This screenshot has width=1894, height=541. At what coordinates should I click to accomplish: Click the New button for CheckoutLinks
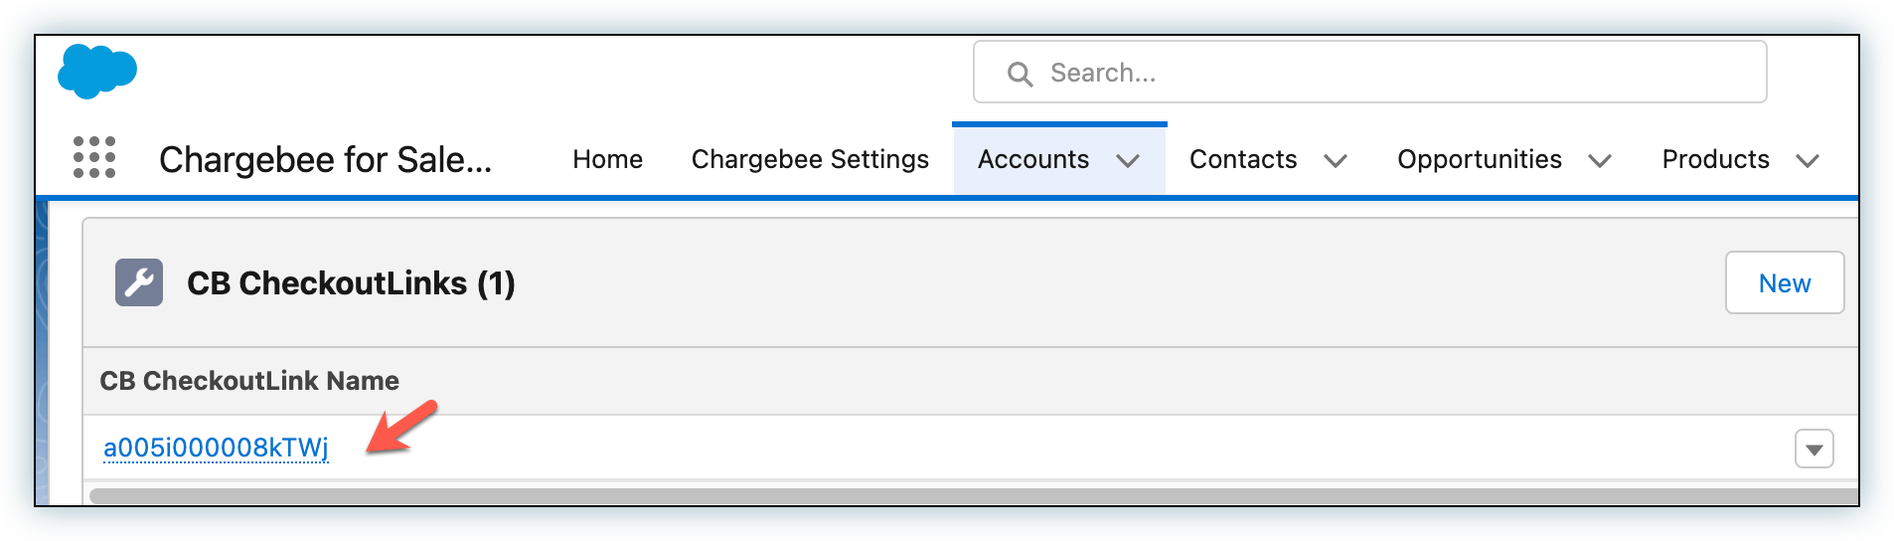pos(1784,283)
